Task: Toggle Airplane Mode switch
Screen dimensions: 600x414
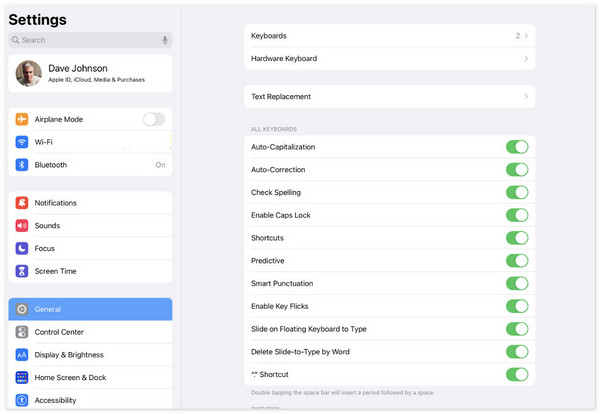Action: click(154, 119)
